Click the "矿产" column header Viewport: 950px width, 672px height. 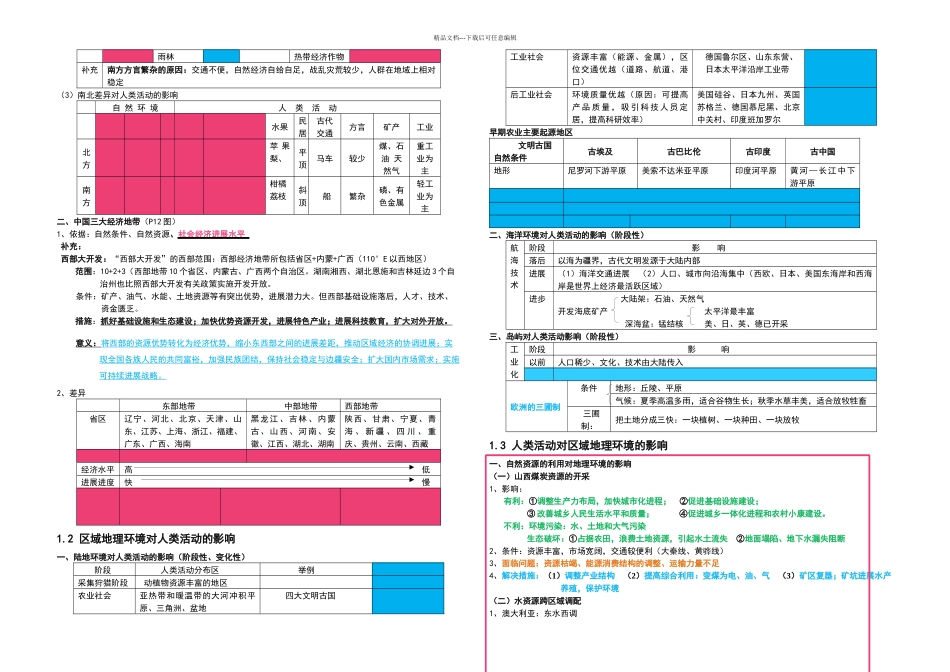tap(391, 127)
